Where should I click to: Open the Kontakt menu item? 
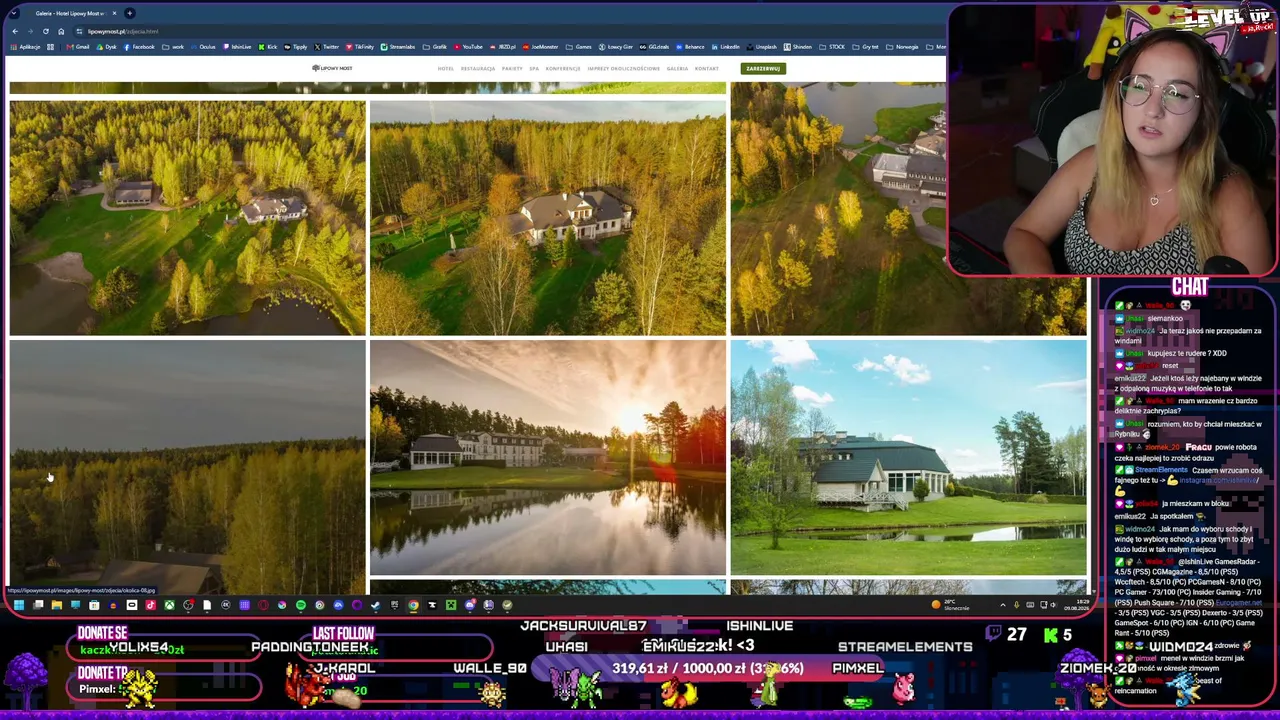tap(707, 69)
